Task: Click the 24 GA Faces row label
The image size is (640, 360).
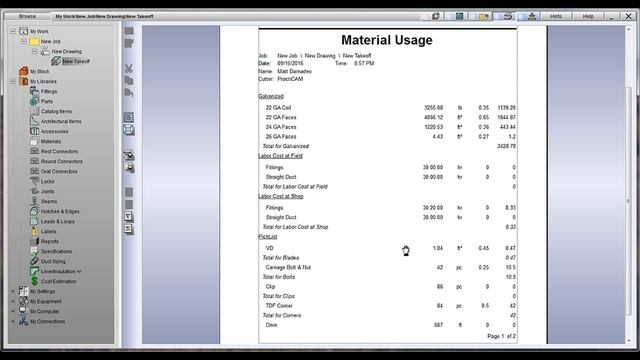Action: (x=281, y=127)
